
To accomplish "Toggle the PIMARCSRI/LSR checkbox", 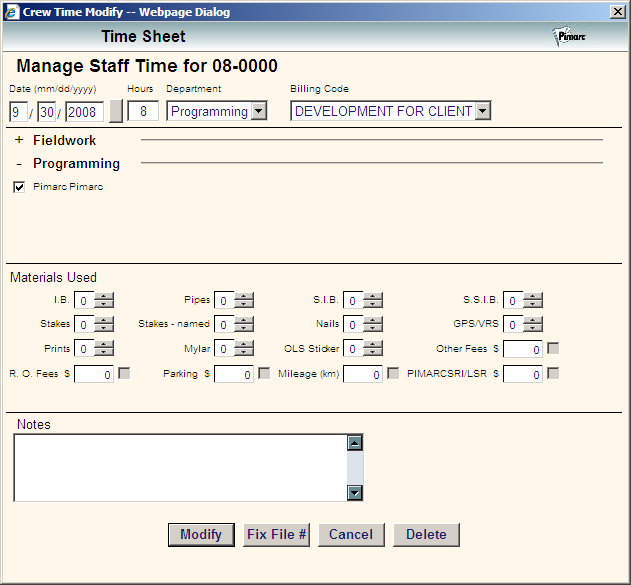I will (x=553, y=373).
